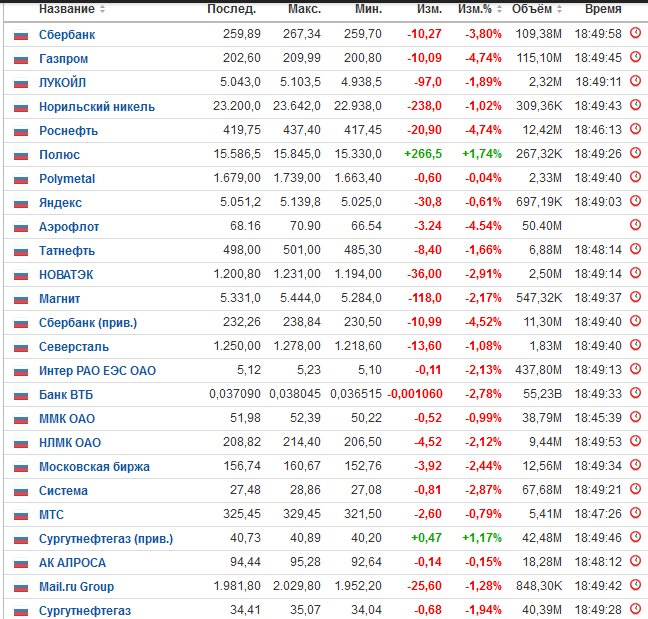Click the clock icon in the Норильский никель row

[x=636, y=105]
